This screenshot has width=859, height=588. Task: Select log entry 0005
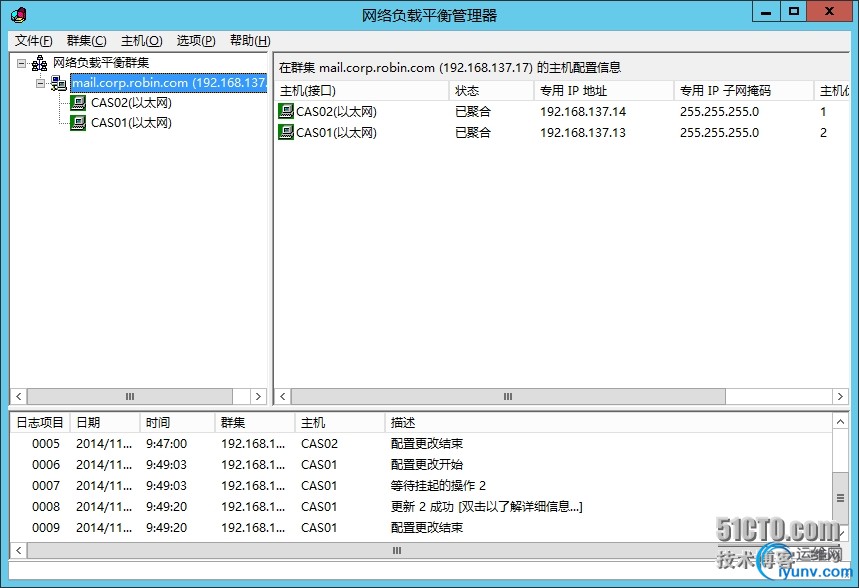click(x=421, y=443)
